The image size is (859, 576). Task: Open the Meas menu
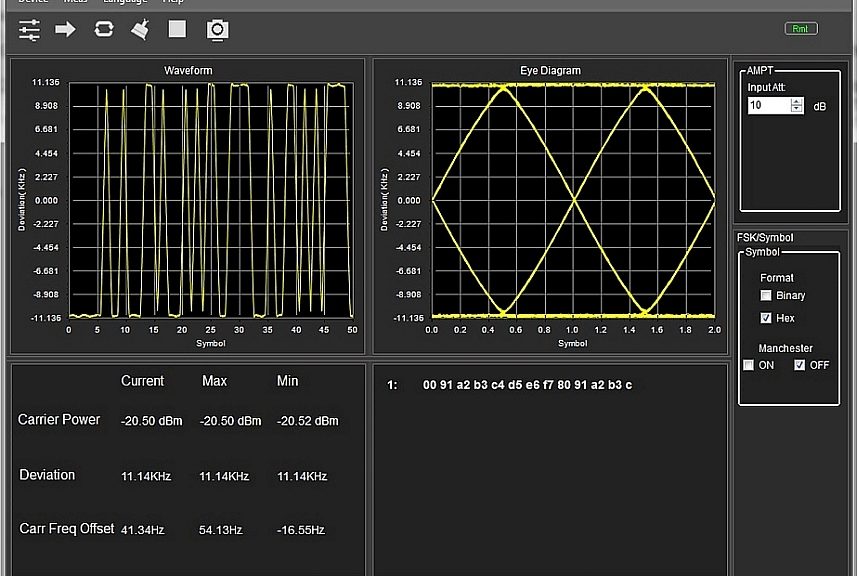pyautogui.click(x=75, y=2)
